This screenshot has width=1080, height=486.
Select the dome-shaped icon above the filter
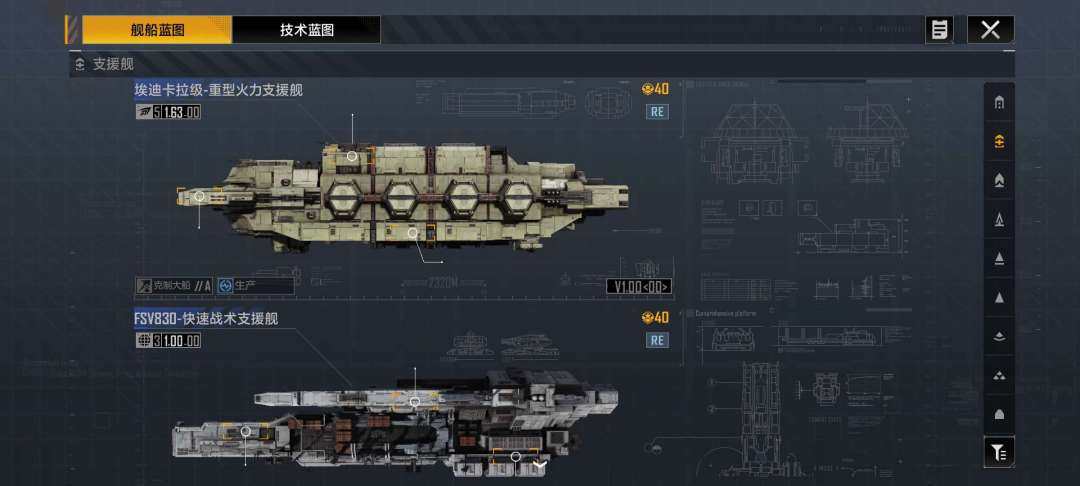pyautogui.click(x=999, y=414)
